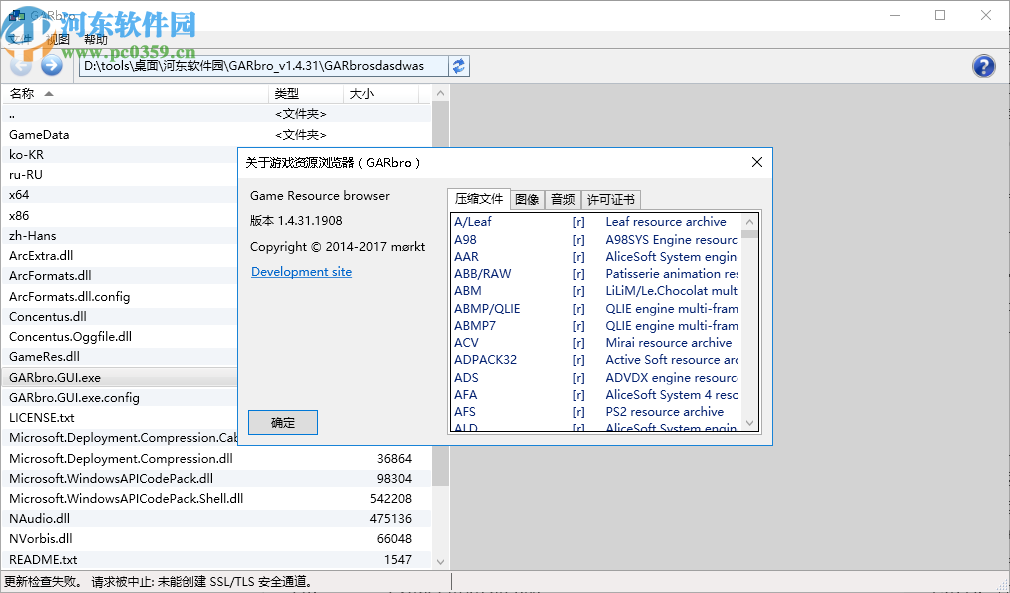The image size is (1010, 593).
Task: Select the Microsoft.Deployment.Compression.dll file
Action: [216, 458]
